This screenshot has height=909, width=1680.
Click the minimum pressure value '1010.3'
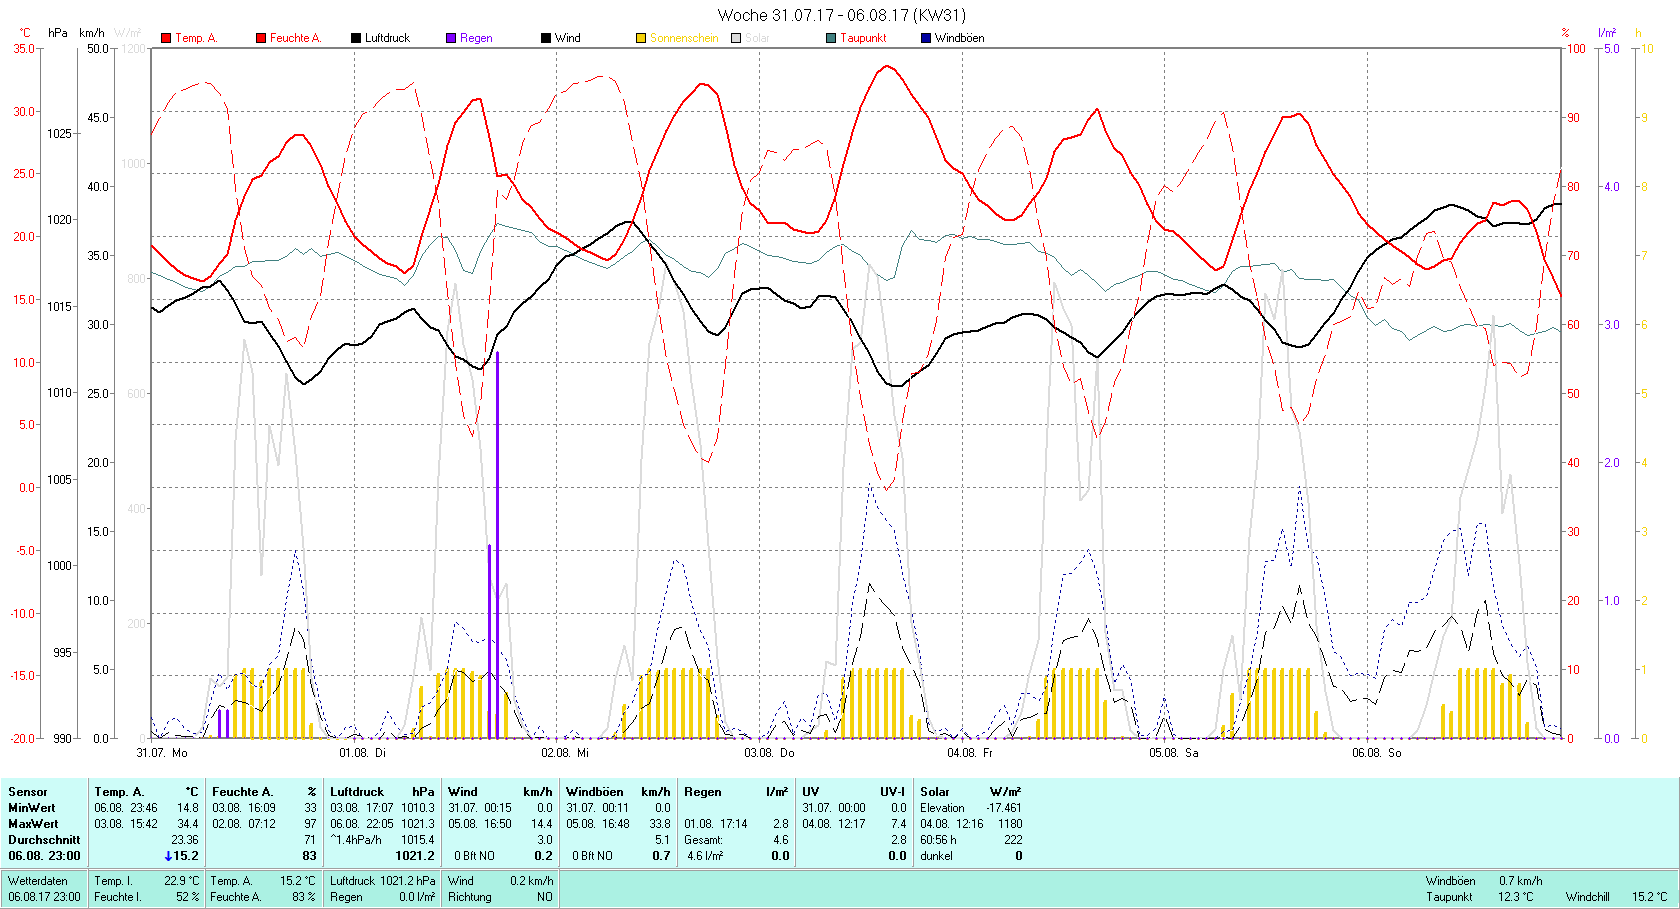(418, 808)
